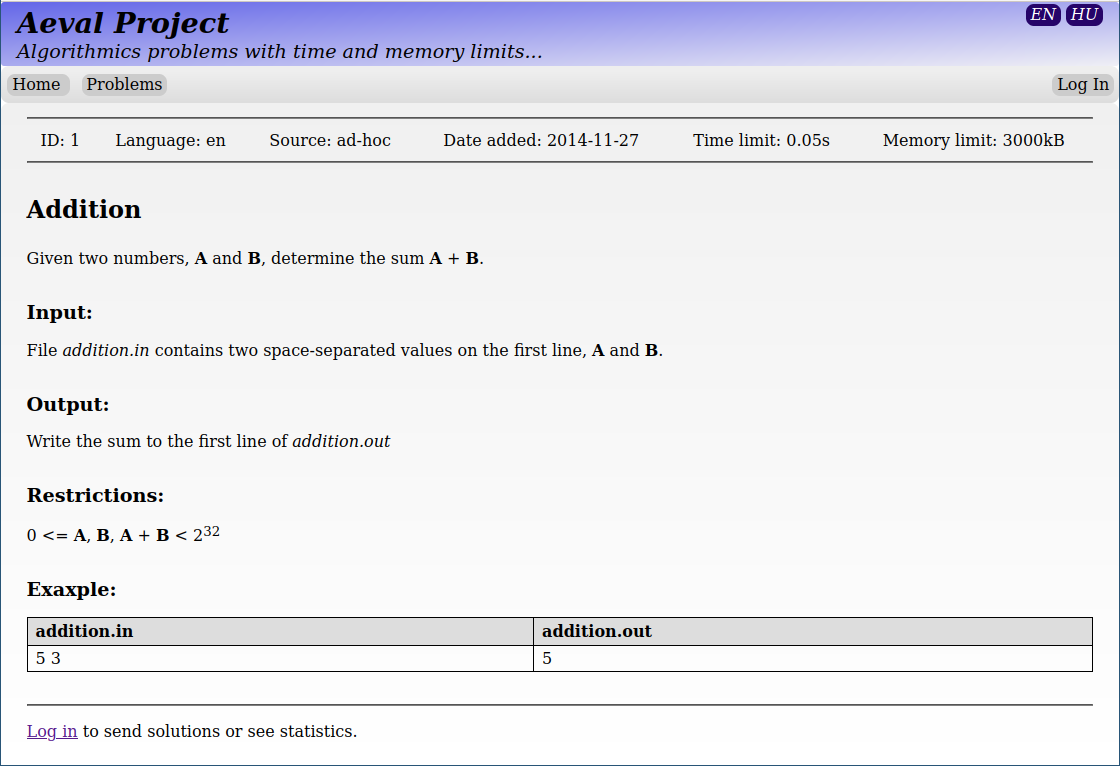The width and height of the screenshot is (1120, 766).
Task: Click the 'Exaxple:' section heading
Action: 71,590
